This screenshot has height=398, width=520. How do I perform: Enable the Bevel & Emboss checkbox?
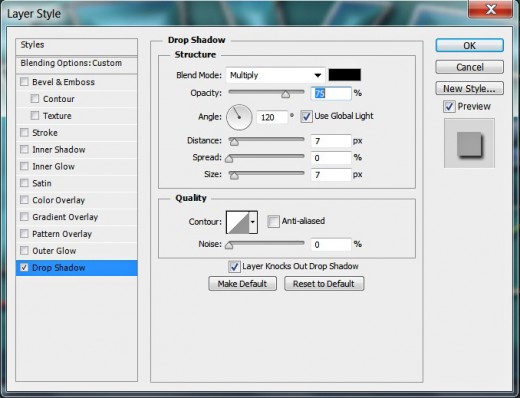click(x=24, y=82)
